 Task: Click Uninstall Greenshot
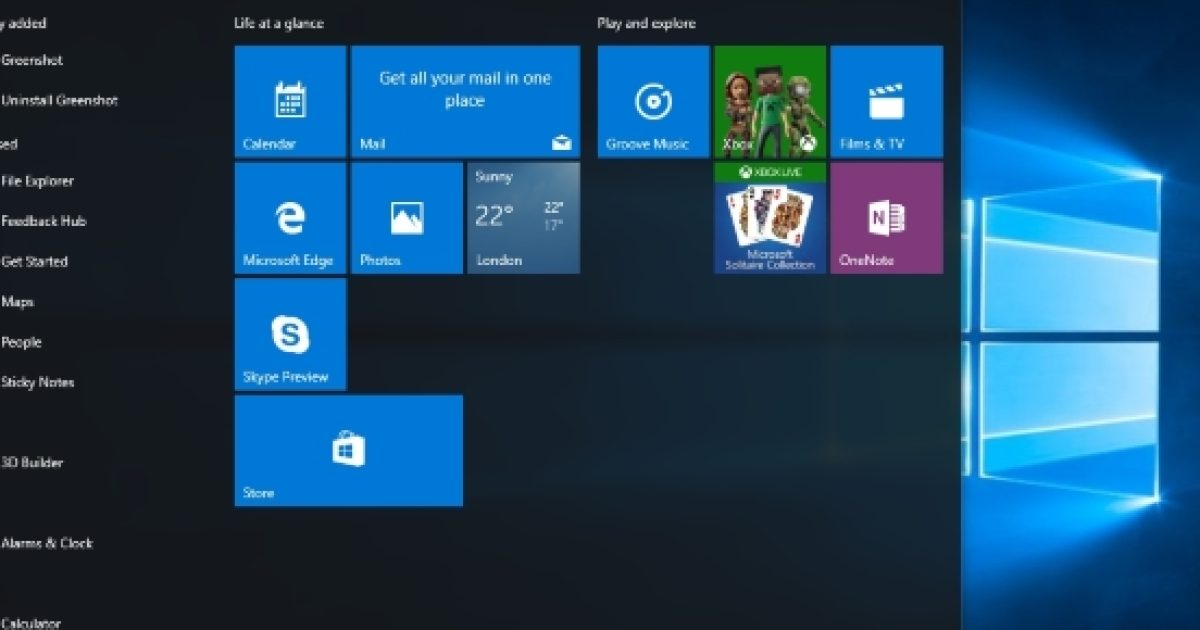[57, 101]
